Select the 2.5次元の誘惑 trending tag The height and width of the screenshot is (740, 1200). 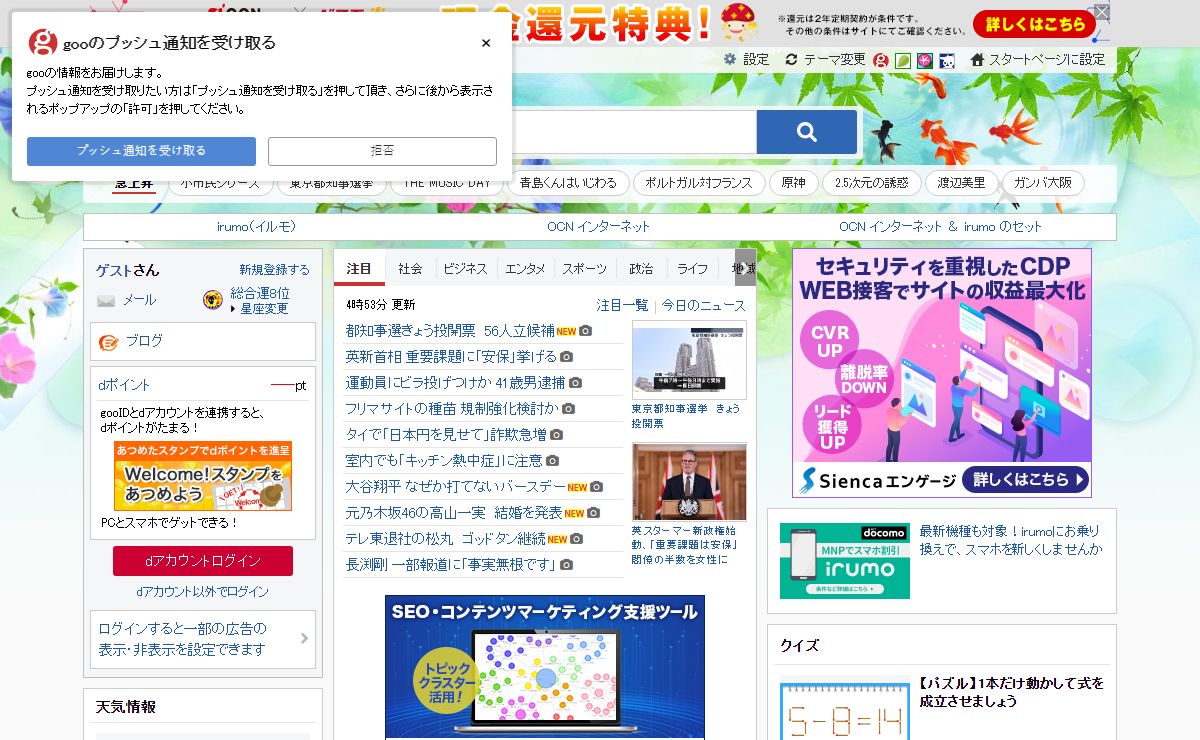871,183
